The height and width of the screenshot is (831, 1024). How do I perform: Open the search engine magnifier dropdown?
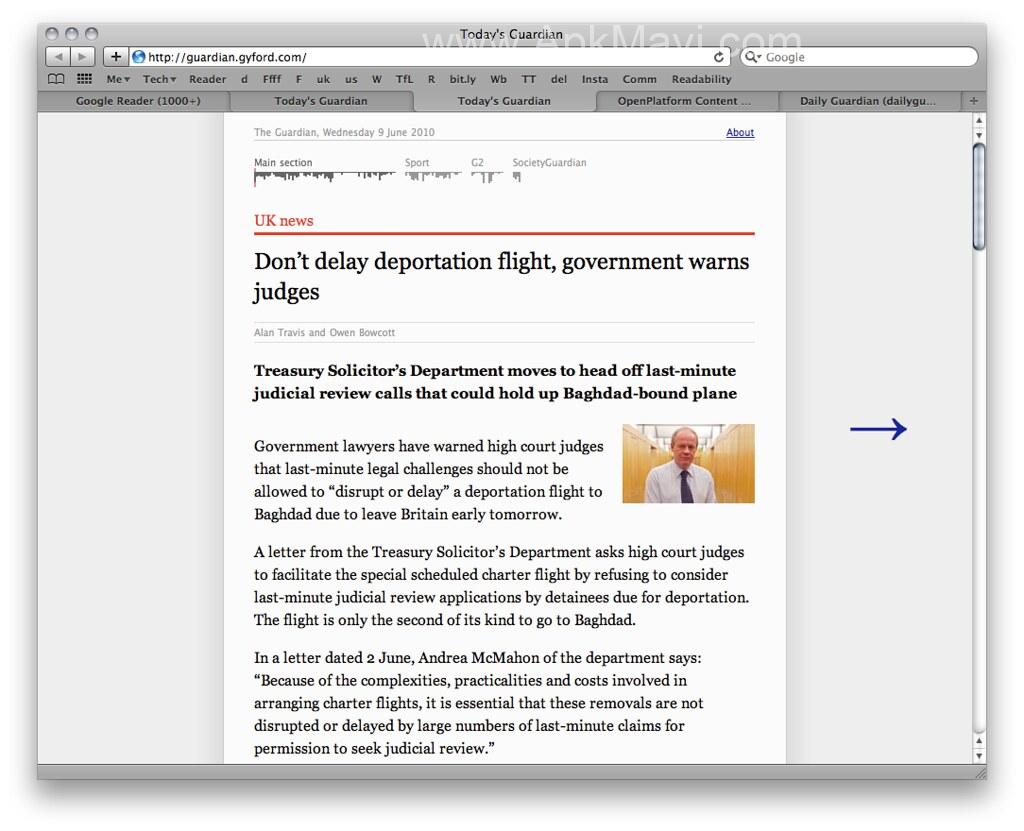pos(753,57)
